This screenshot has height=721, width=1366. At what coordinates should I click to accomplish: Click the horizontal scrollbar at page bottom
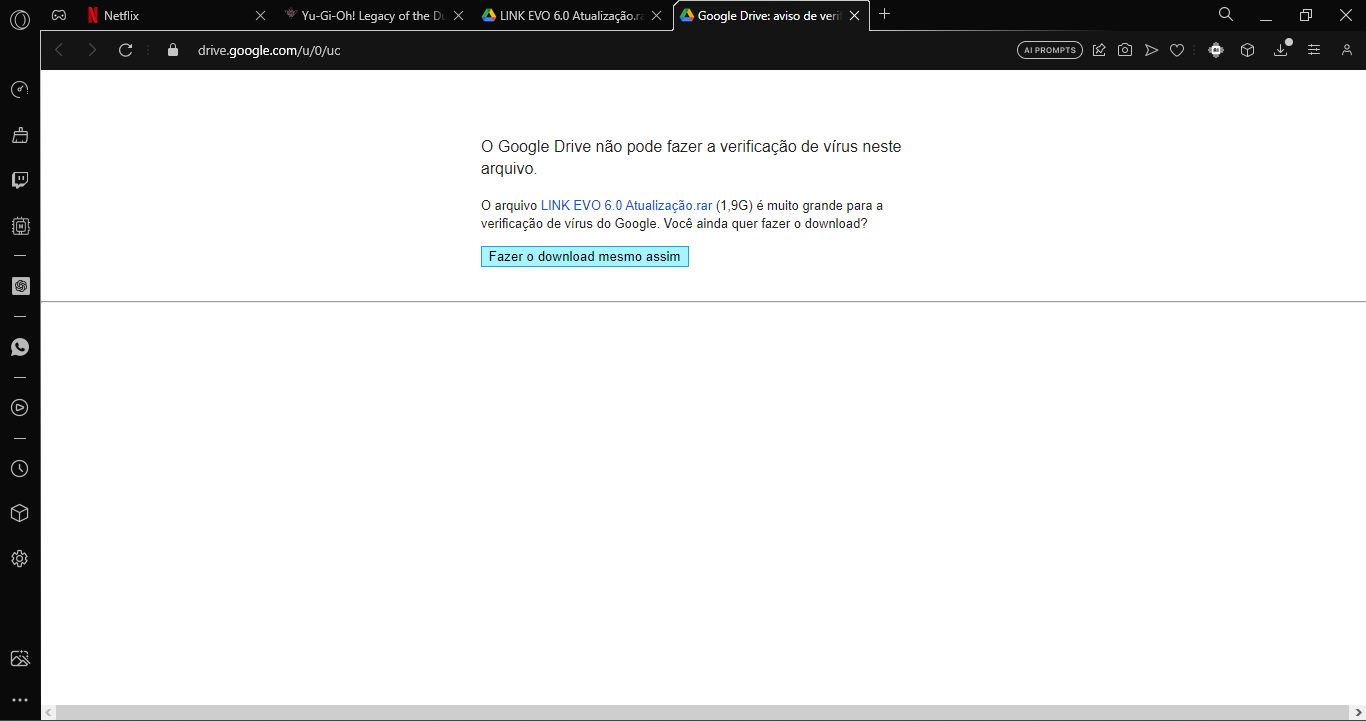point(704,712)
